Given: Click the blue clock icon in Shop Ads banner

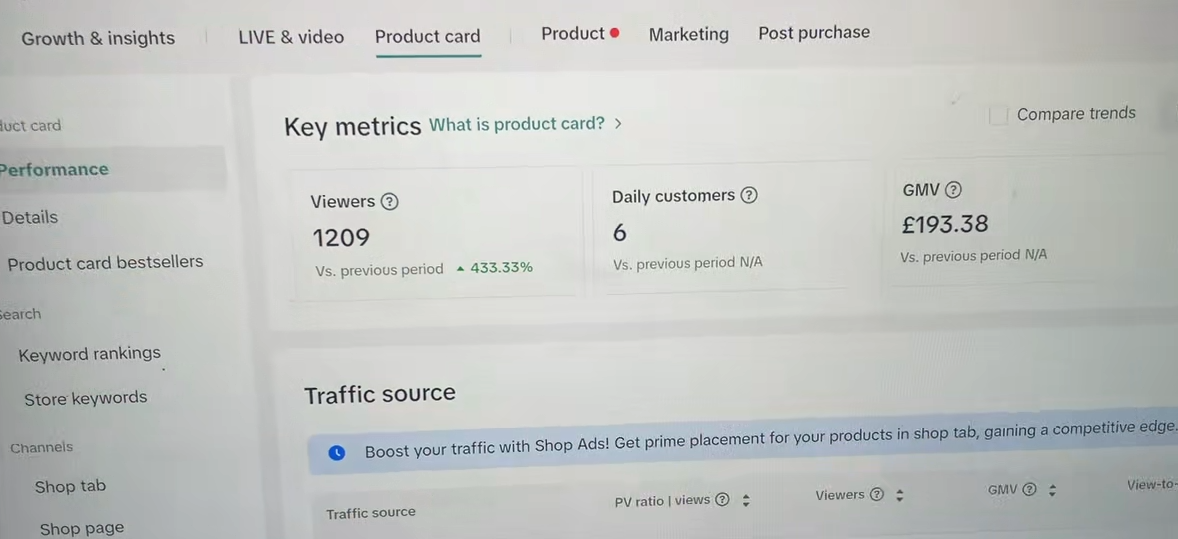Looking at the screenshot, I should click(x=337, y=453).
